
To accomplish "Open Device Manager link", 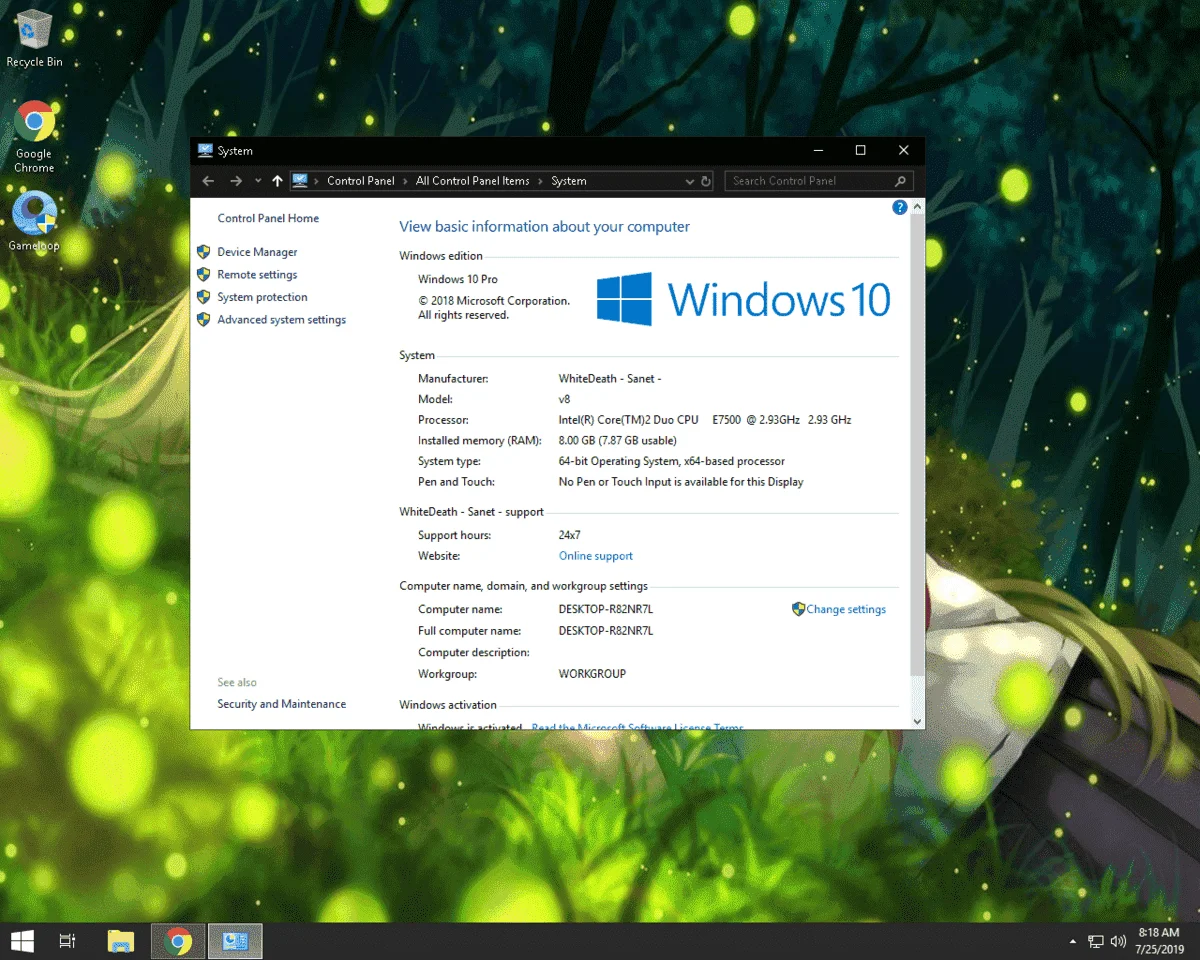I will (x=257, y=252).
